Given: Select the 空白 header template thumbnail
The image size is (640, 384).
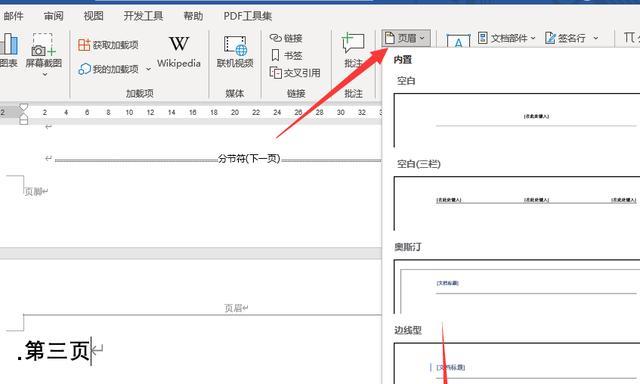Looking at the screenshot, I should (517, 120).
